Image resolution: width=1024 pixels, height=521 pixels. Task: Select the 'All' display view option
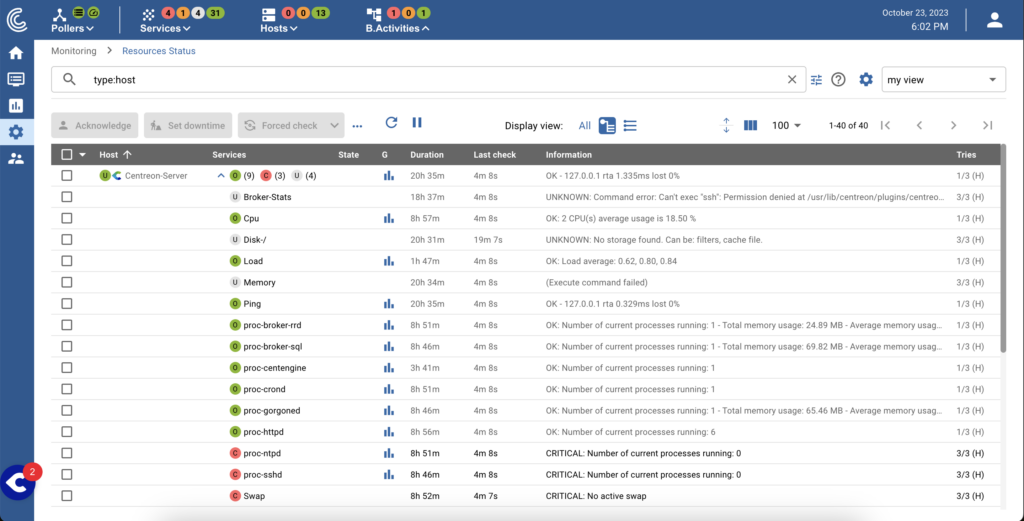tap(584, 126)
